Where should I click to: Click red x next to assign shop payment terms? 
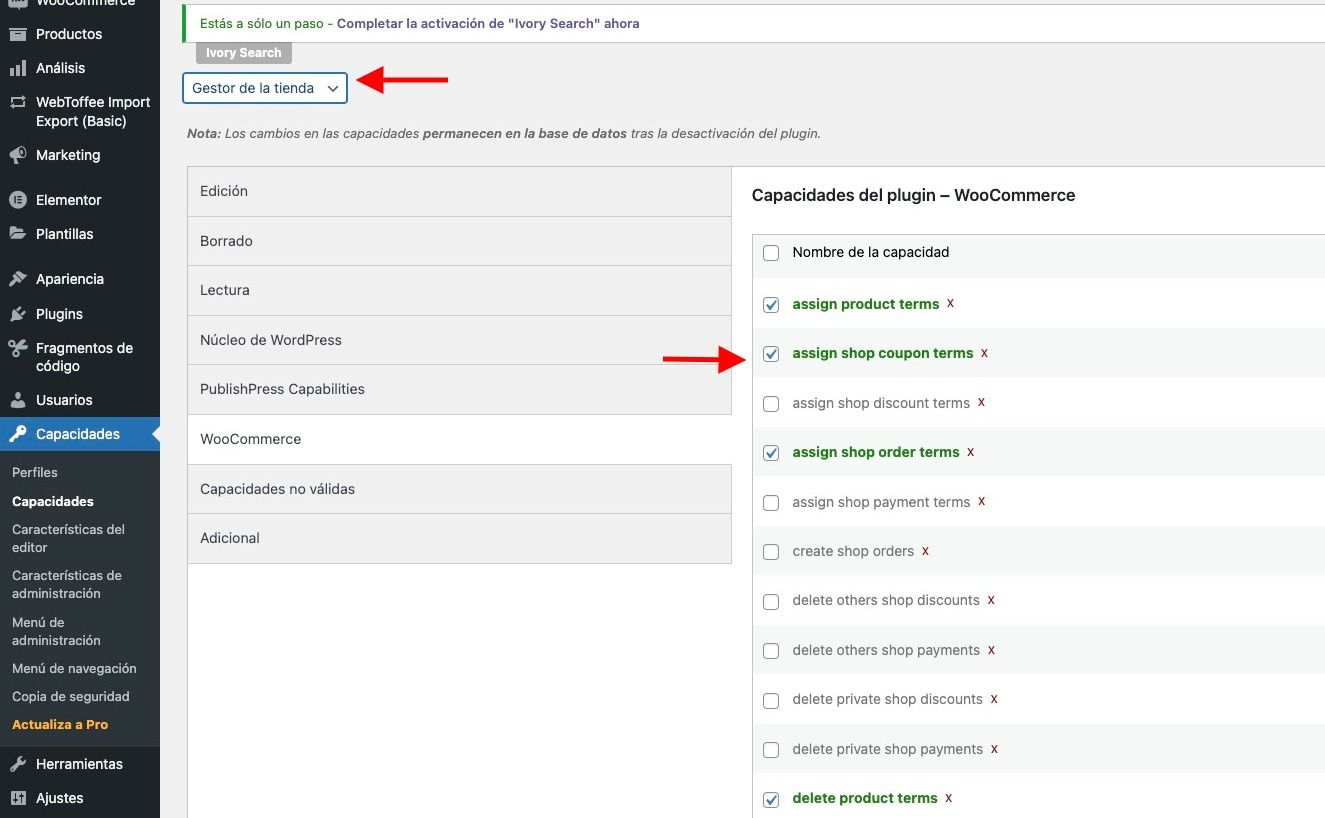coord(981,501)
